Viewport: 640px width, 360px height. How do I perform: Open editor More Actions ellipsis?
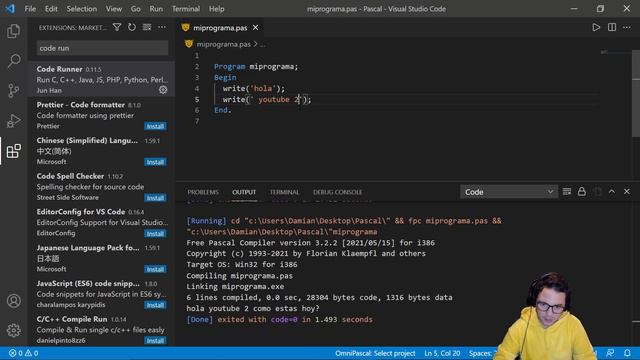[x=627, y=27]
